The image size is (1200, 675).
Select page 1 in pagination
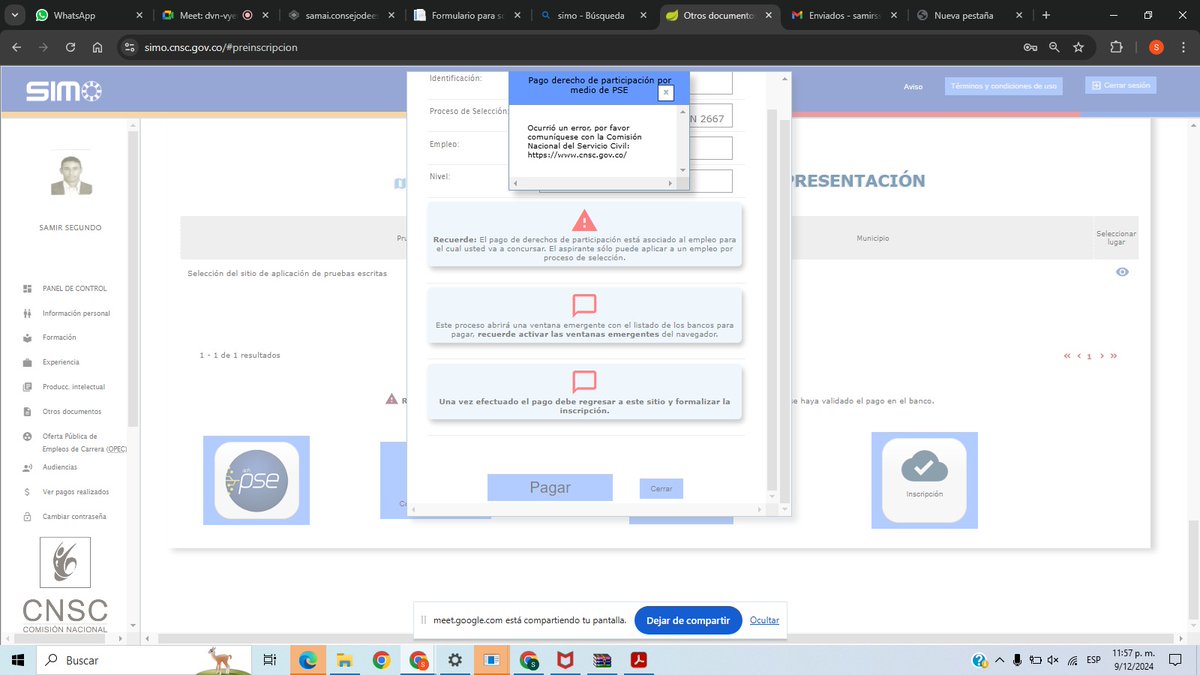coord(1089,355)
